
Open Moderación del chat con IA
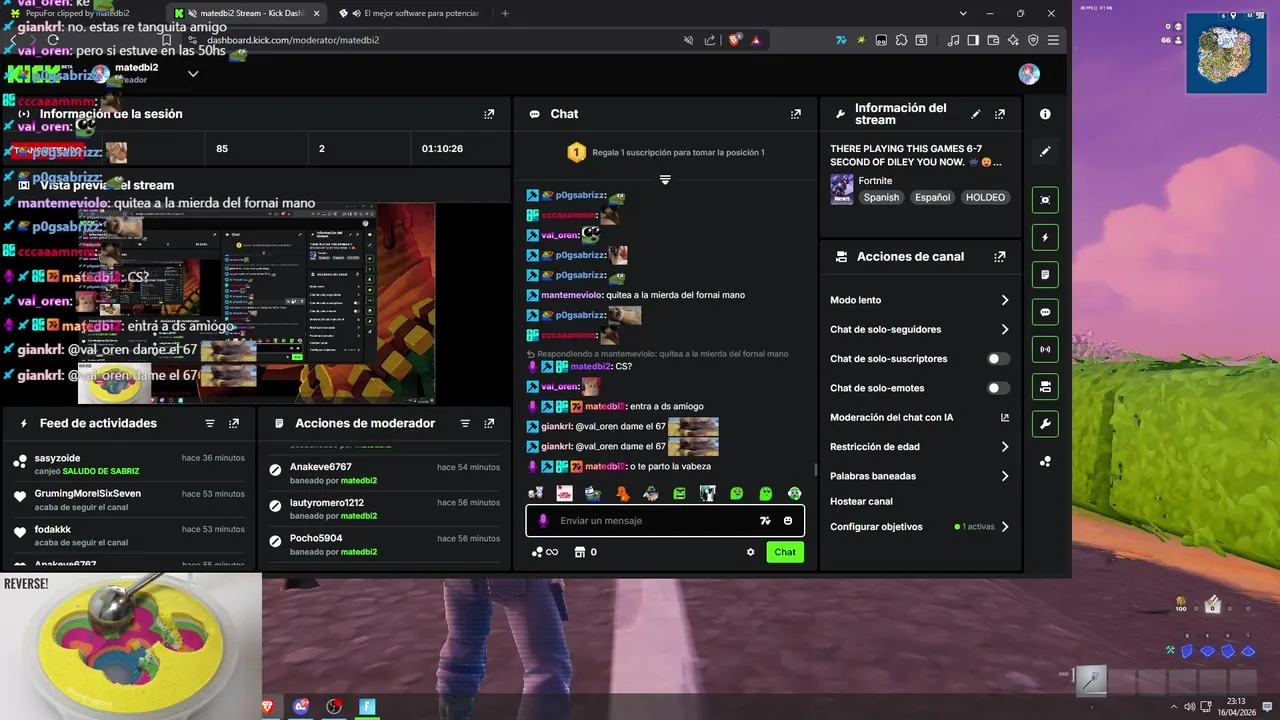coord(920,418)
